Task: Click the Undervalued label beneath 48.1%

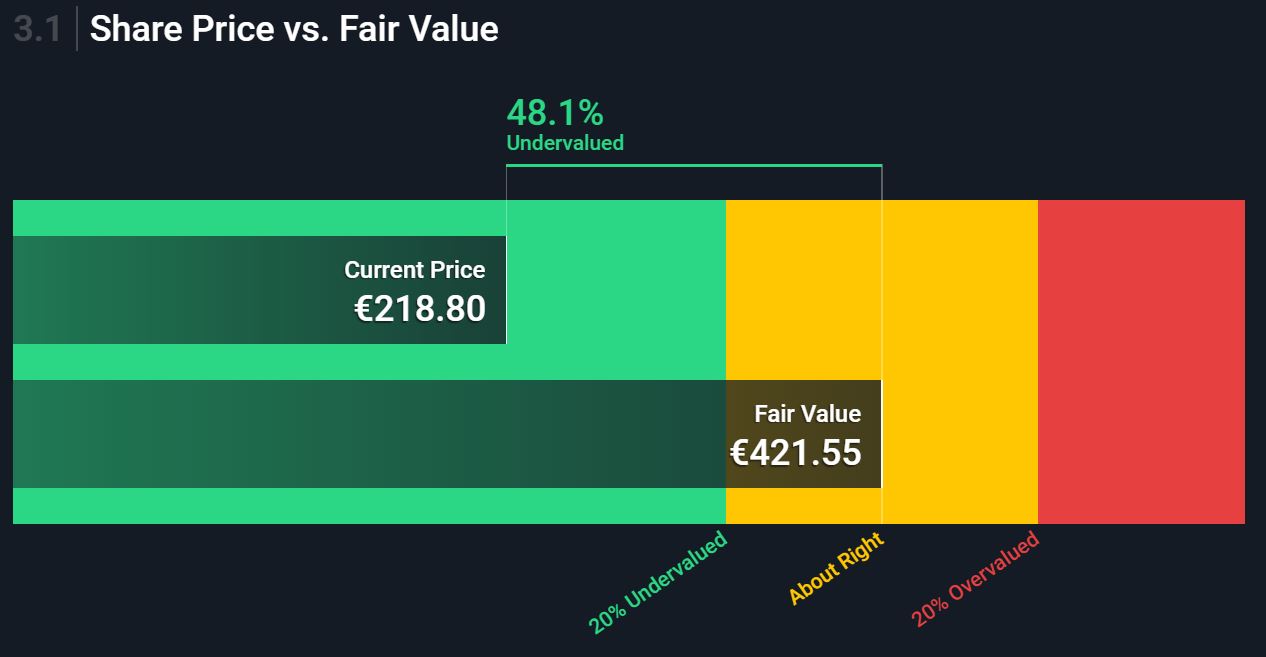Action: (565, 143)
